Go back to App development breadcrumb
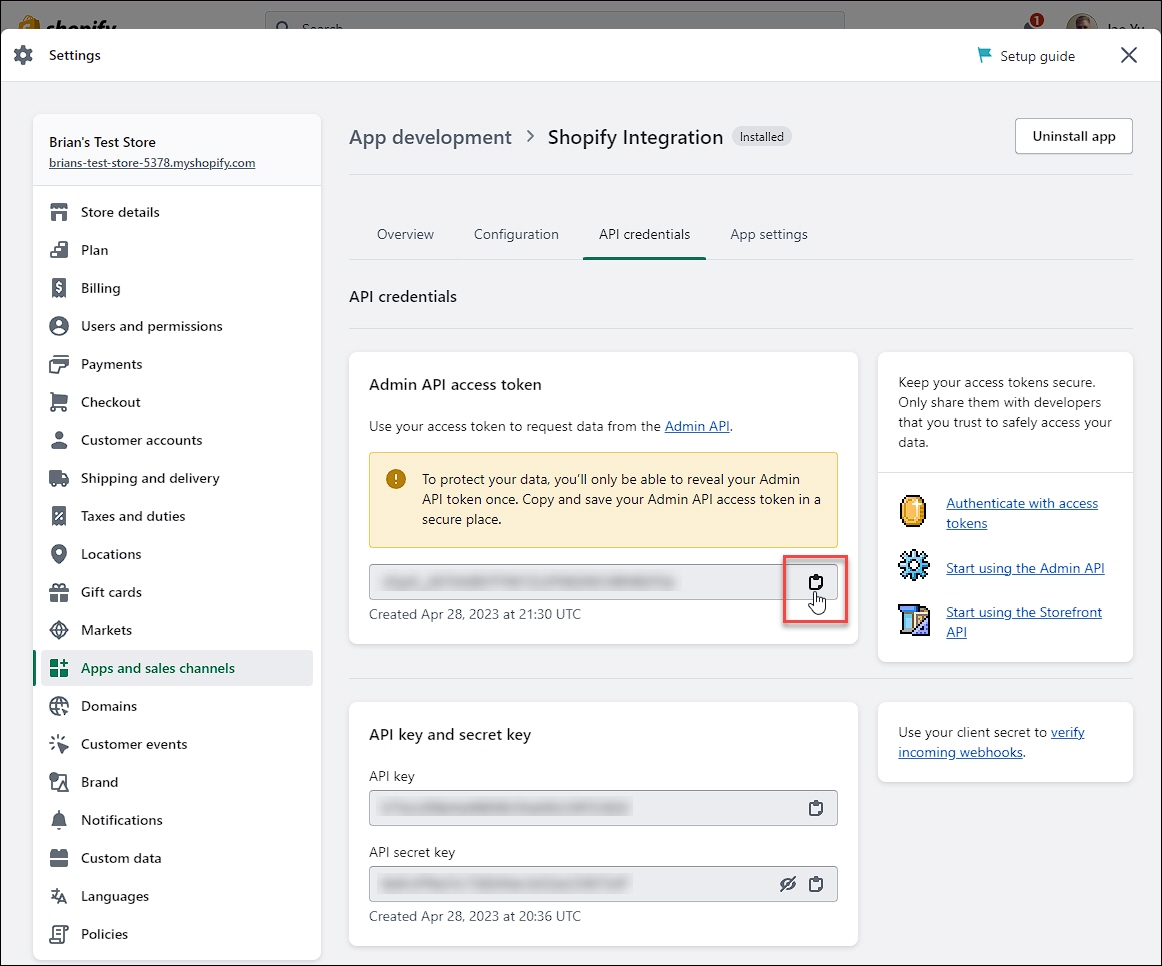The width and height of the screenshot is (1162, 966). click(430, 137)
